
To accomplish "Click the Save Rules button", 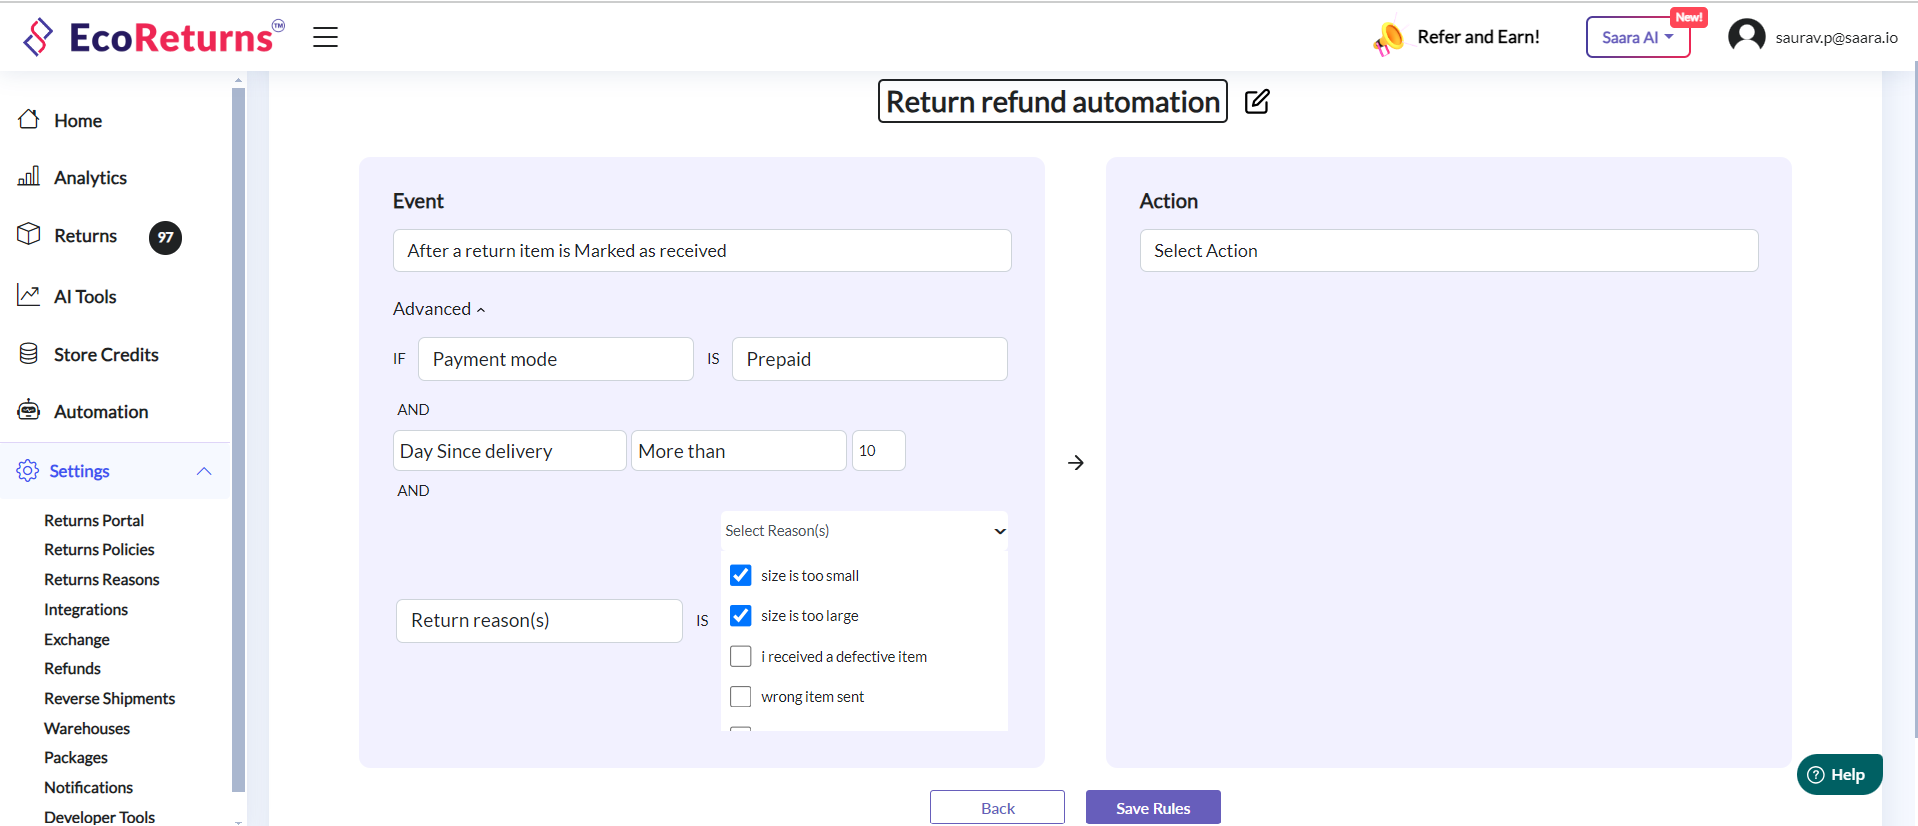I will [x=1152, y=808].
